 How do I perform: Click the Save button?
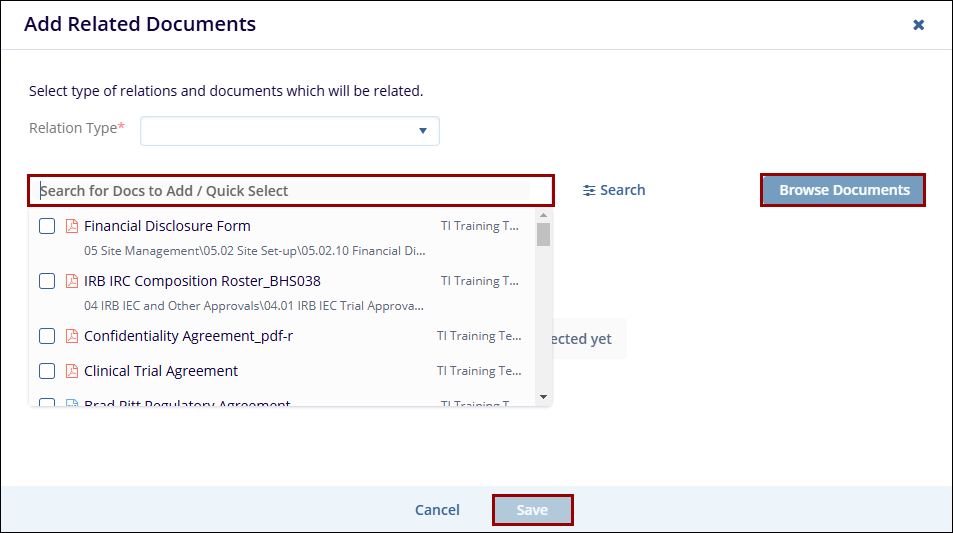[x=532, y=510]
